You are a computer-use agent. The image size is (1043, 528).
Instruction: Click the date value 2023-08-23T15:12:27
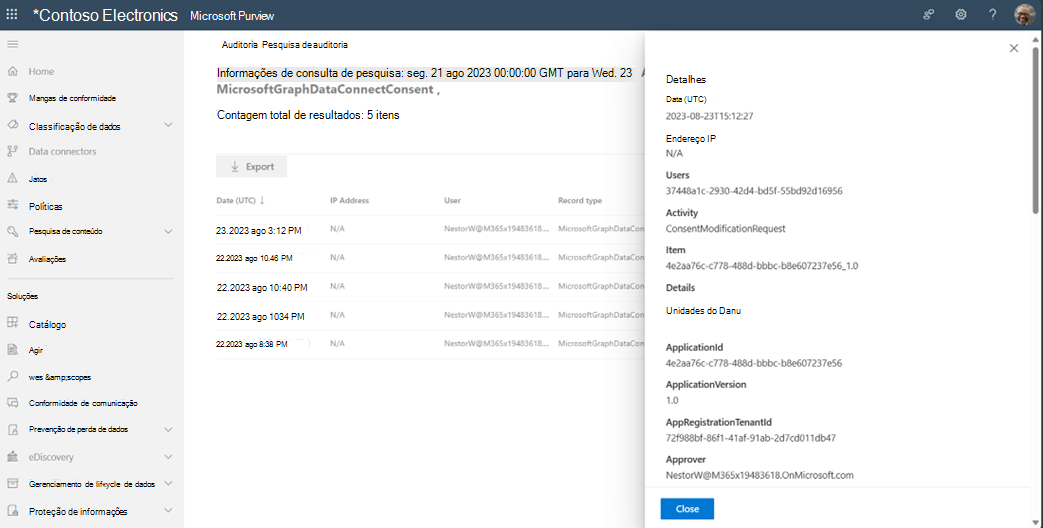point(709,116)
